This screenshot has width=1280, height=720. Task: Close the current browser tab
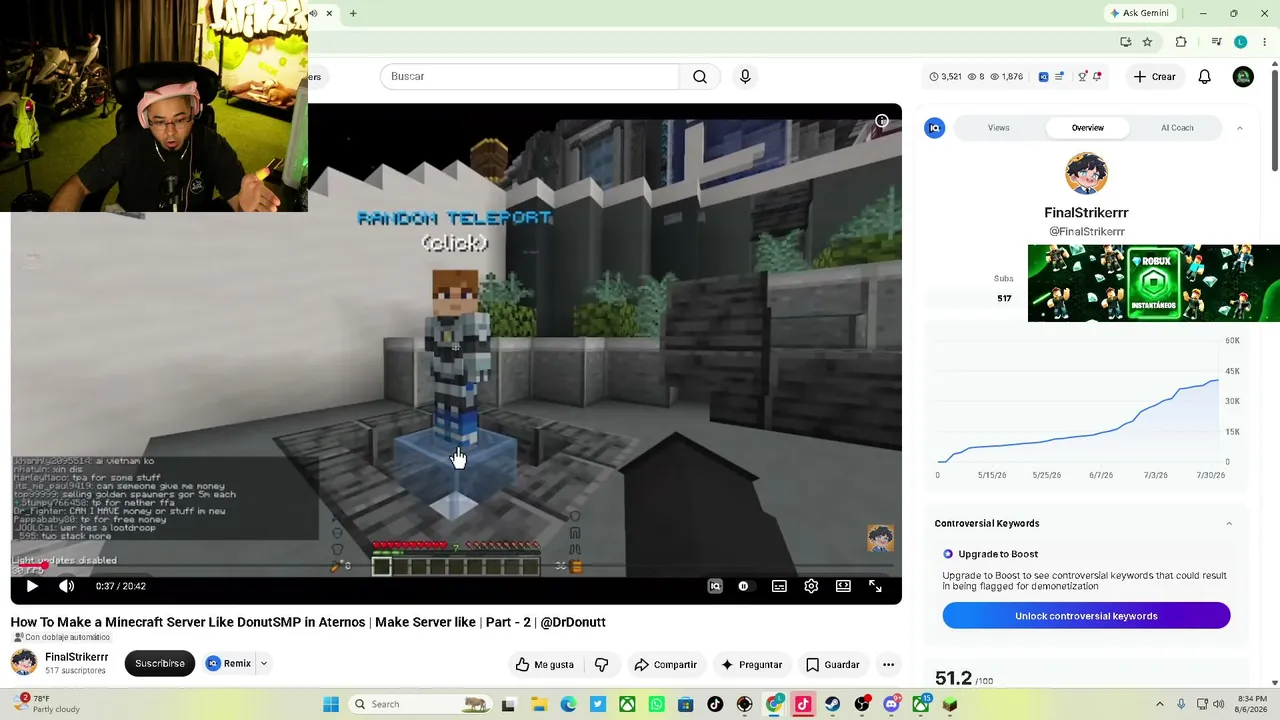pyautogui.click(x=329, y=13)
